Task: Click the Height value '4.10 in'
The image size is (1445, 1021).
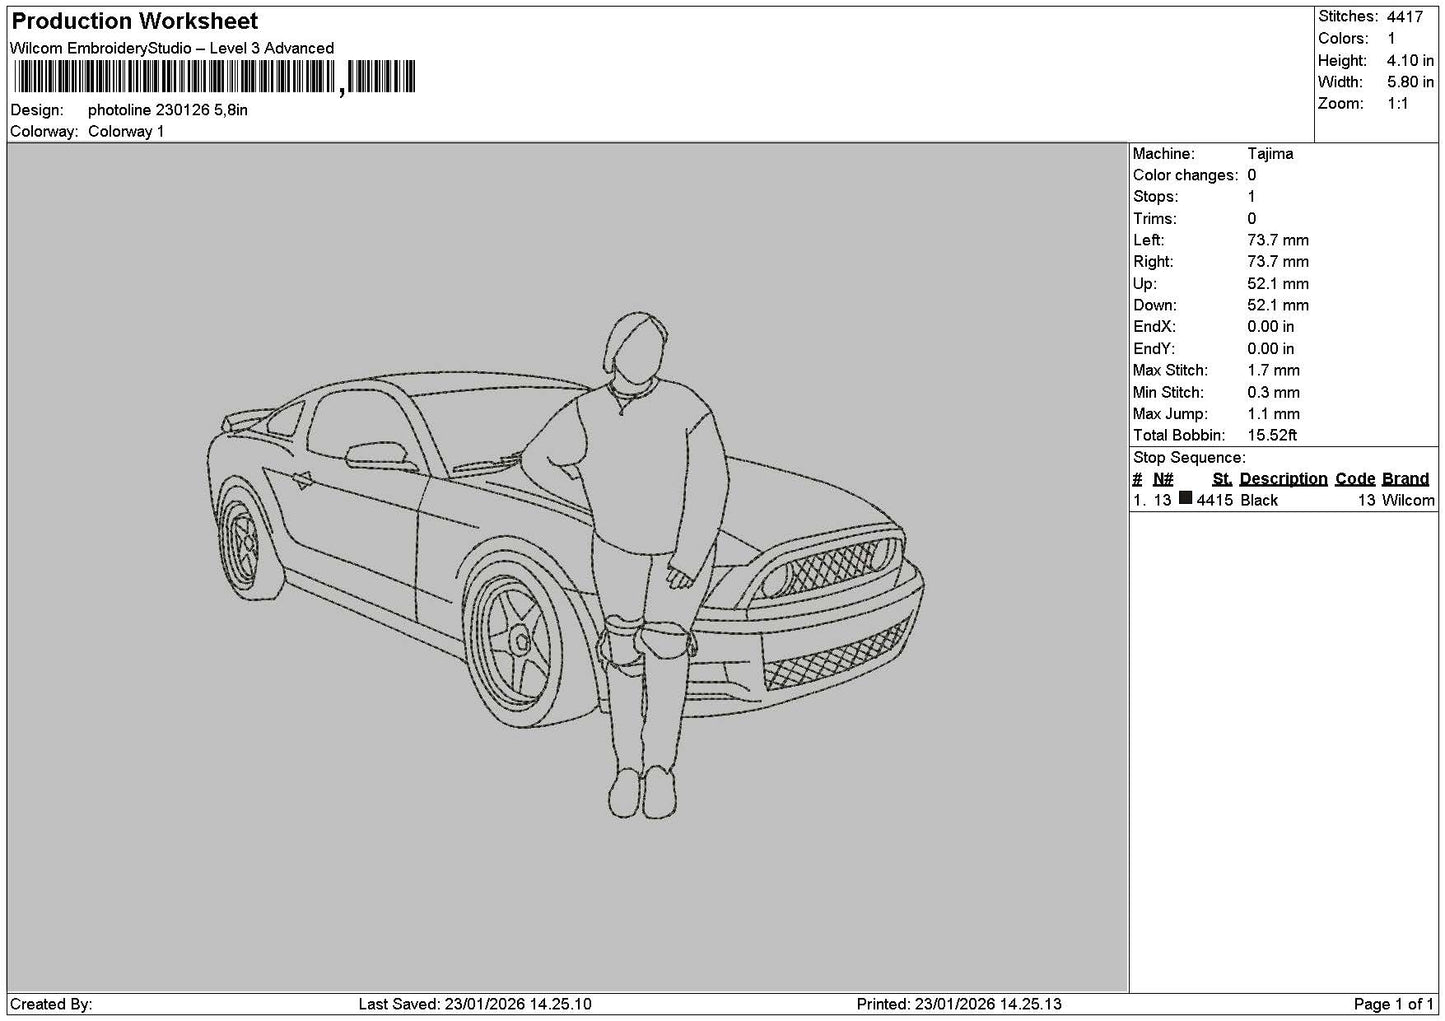Action: pos(1410,61)
